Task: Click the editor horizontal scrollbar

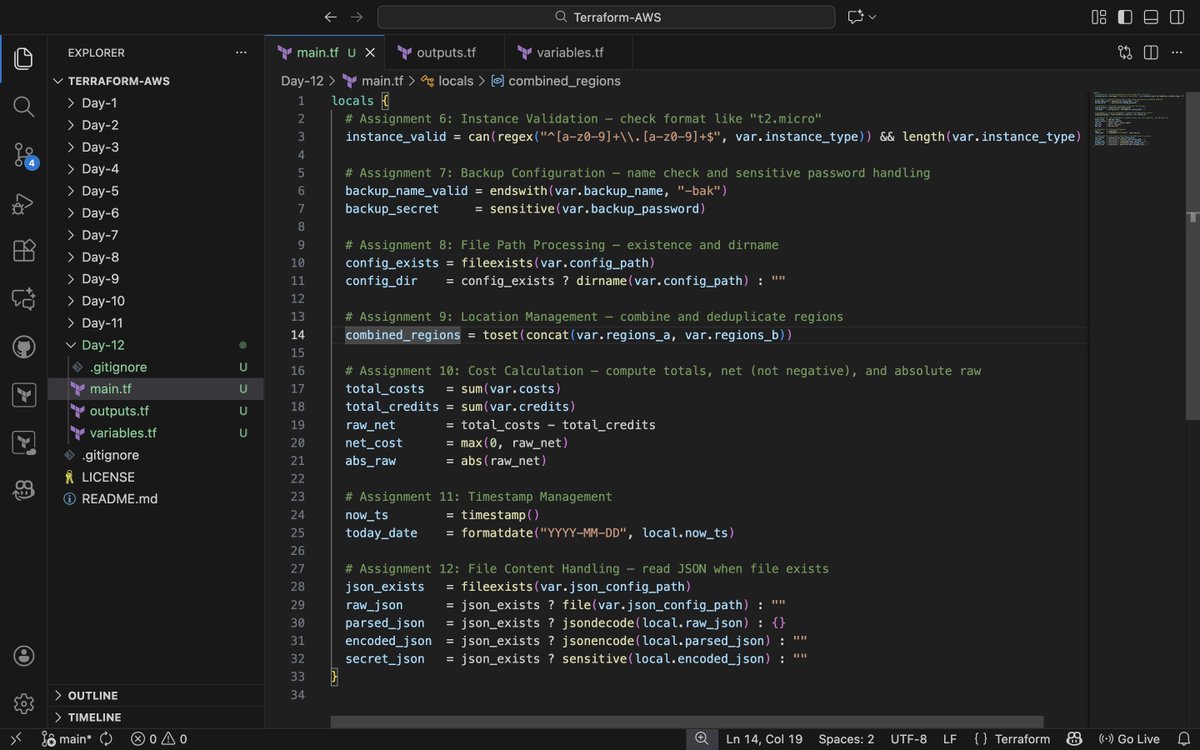Action: click(687, 721)
